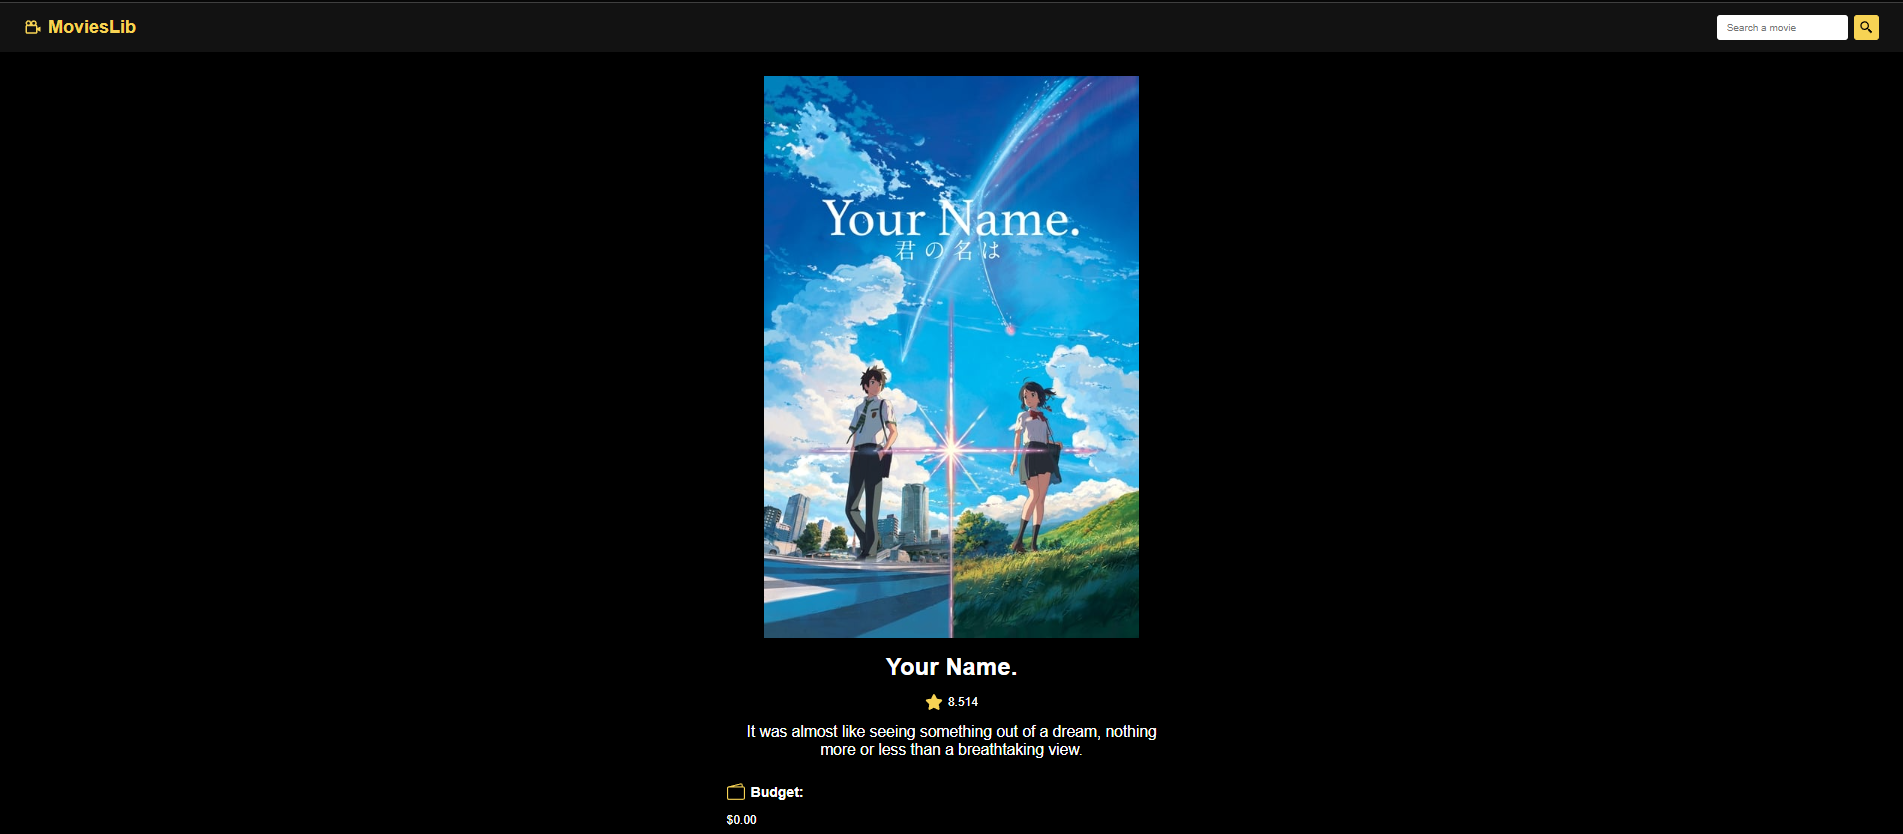Select the $0.00 budget value
Image resolution: width=1903 pixels, height=834 pixels.
[742, 820]
